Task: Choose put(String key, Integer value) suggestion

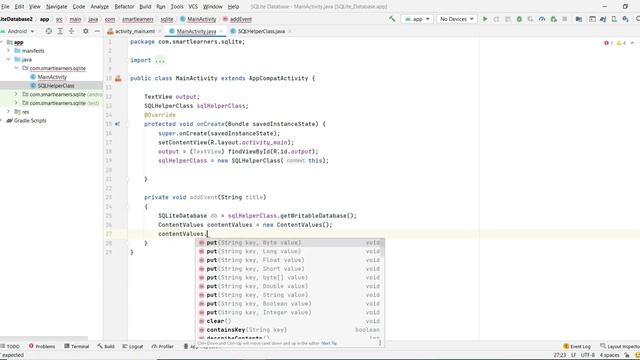Action: click(290, 313)
